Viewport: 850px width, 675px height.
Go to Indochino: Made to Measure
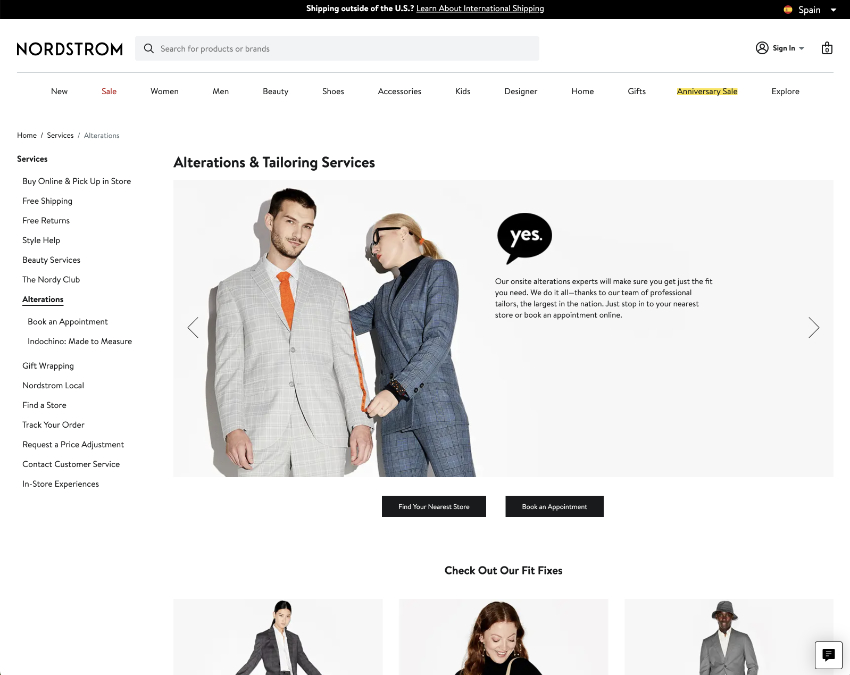pos(80,341)
